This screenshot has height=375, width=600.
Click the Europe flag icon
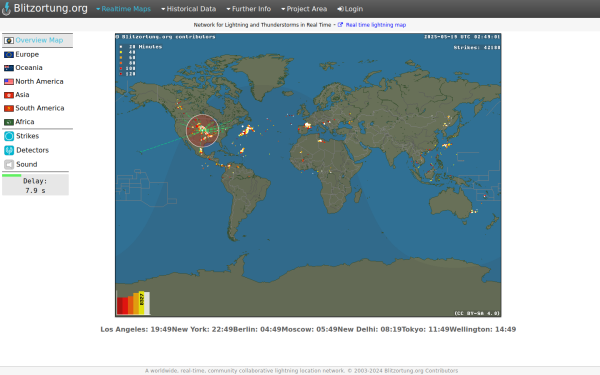coord(9,55)
